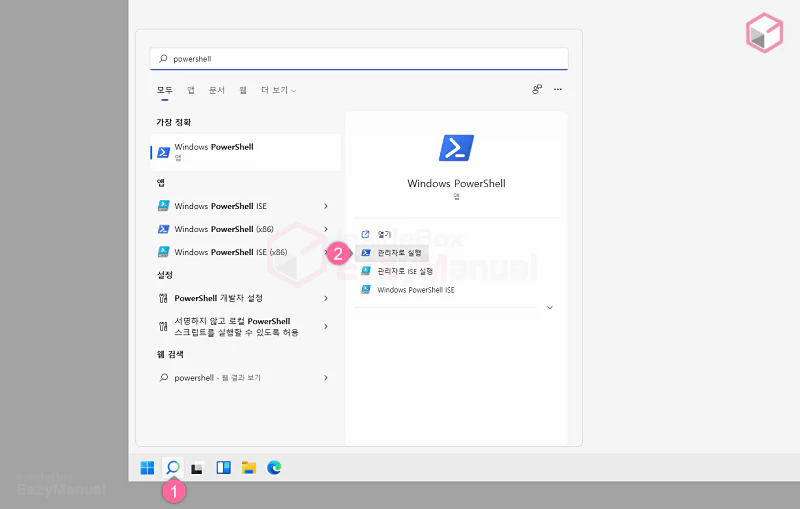
Task: Click the magnifier icon inside the search box
Action: 163,59
